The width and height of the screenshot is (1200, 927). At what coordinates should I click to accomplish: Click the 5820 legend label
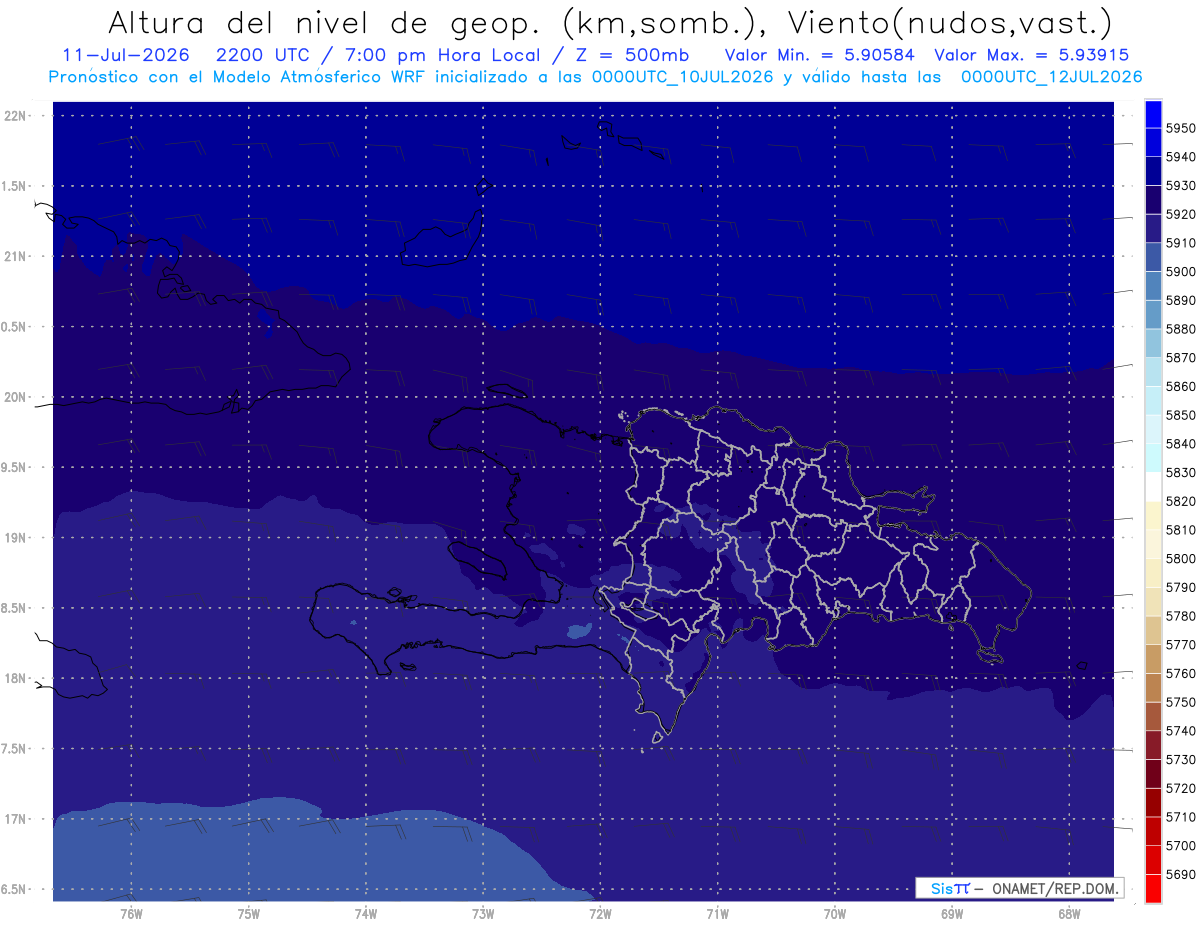pyautogui.click(x=1181, y=501)
